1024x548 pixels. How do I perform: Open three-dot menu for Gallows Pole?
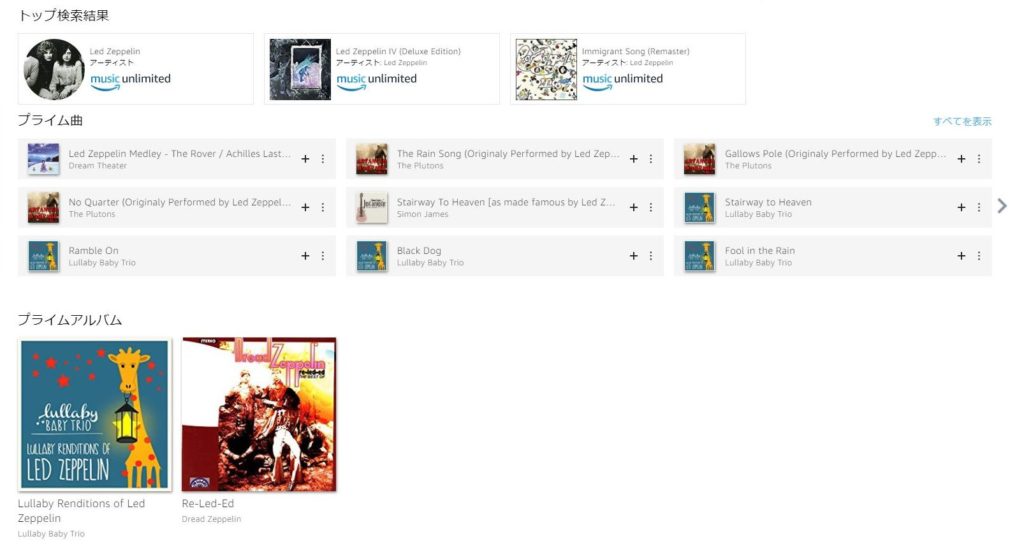[x=979, y=159]
